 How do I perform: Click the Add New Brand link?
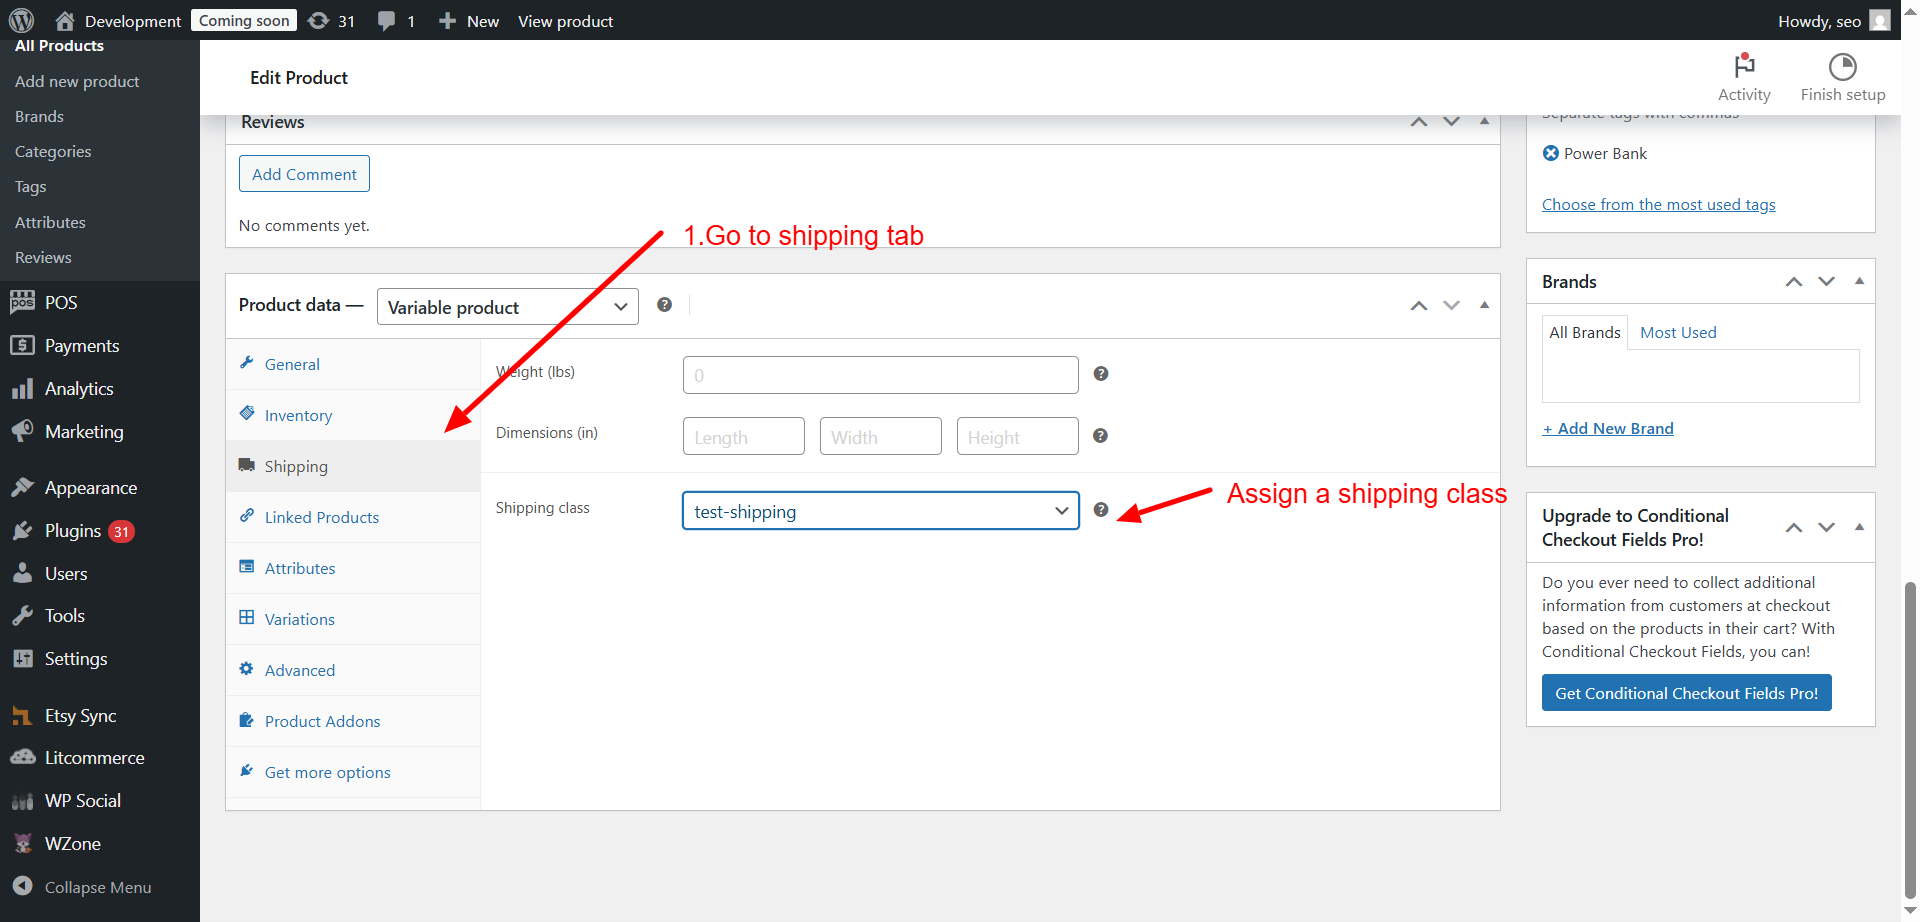click(1607, 429)
